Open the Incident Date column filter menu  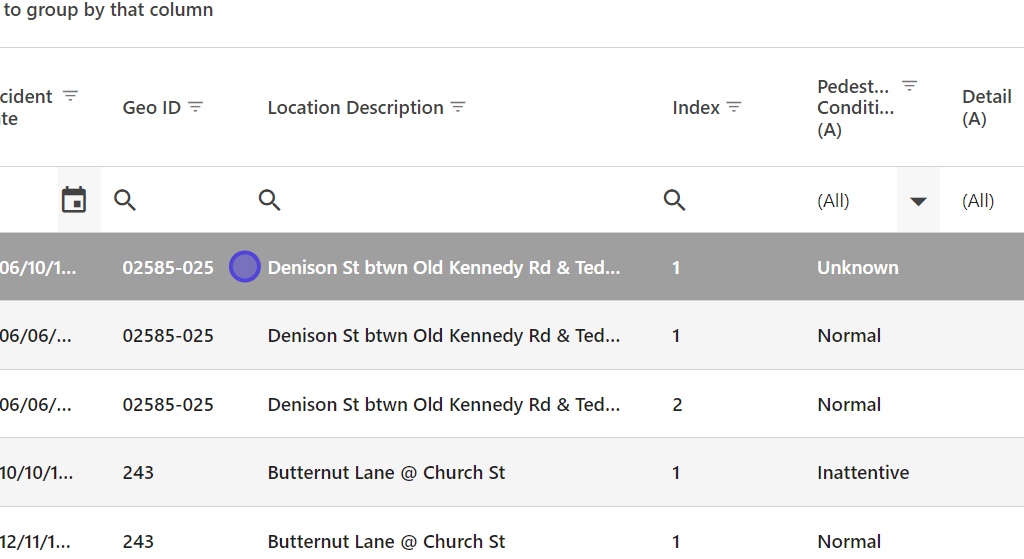coord(70,96)
